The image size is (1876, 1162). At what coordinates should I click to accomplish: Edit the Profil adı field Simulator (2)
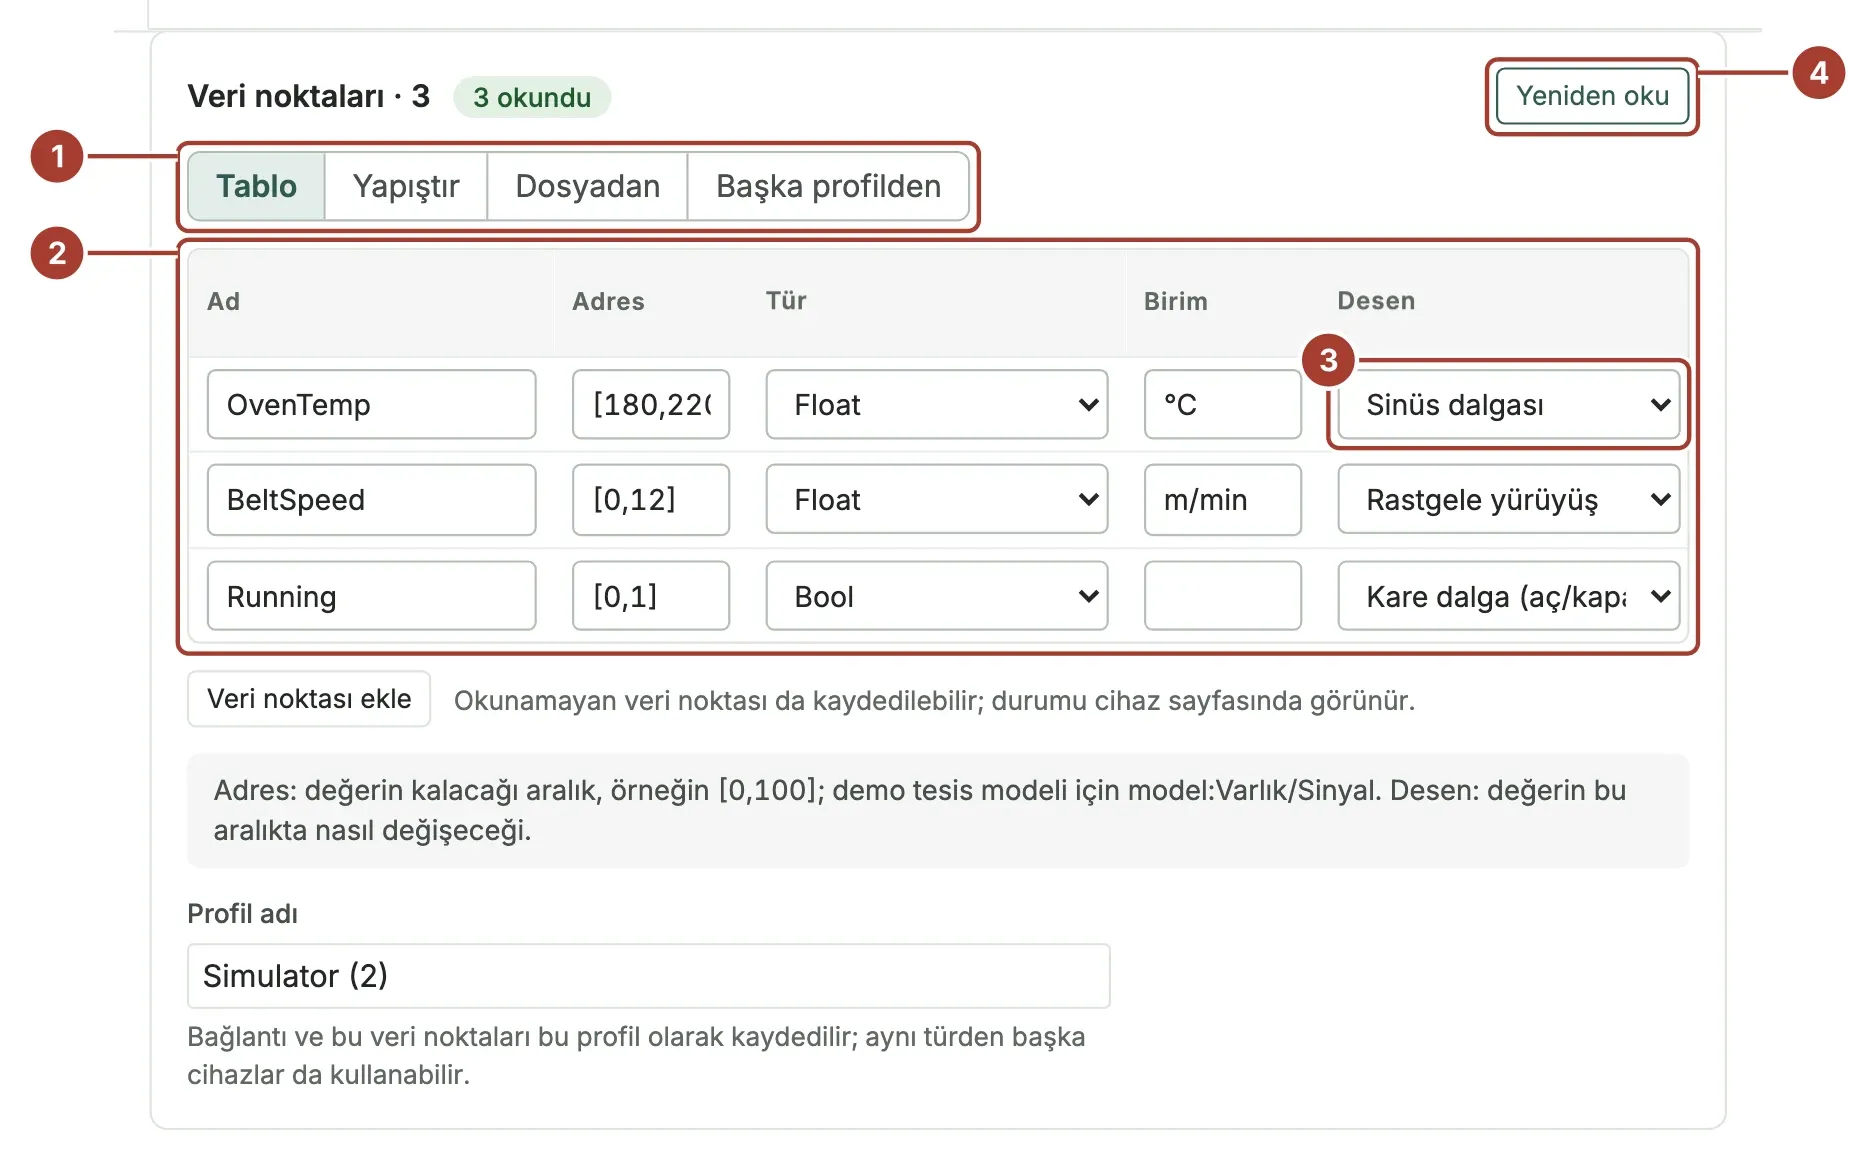point(648,976)
